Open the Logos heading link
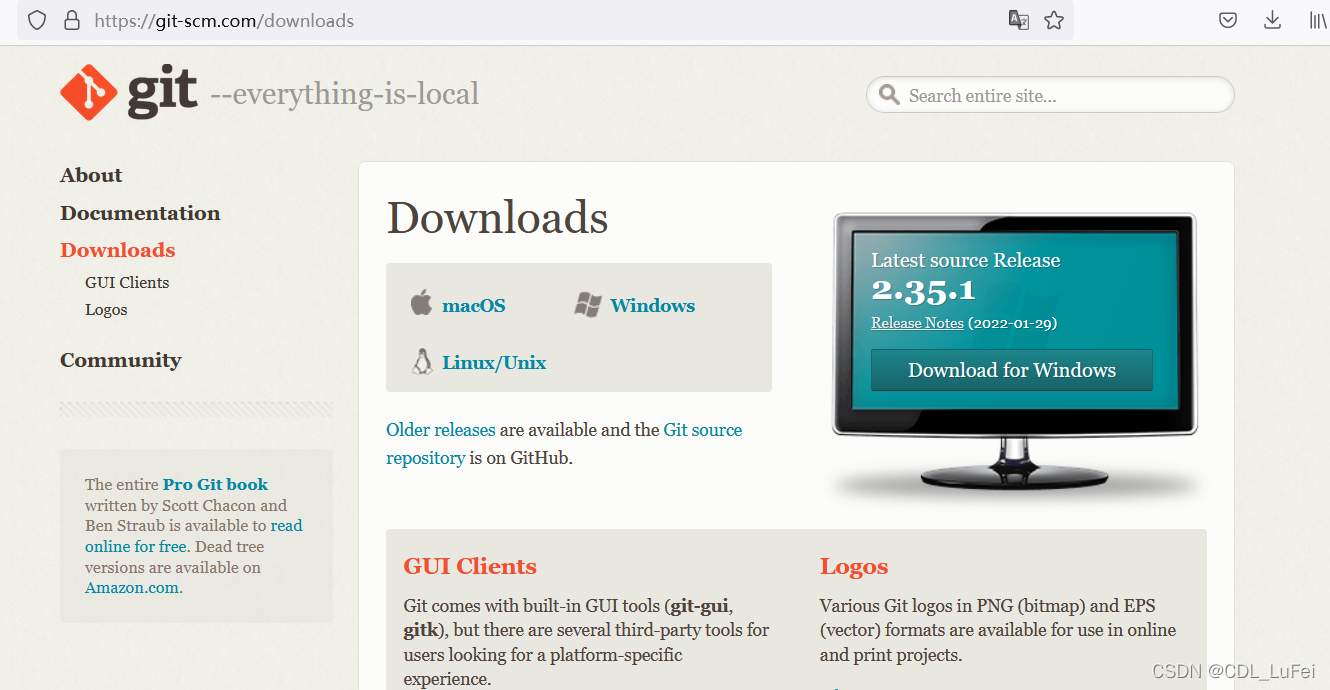Viewport: 1330px width, 690px height. pos(854,567)
